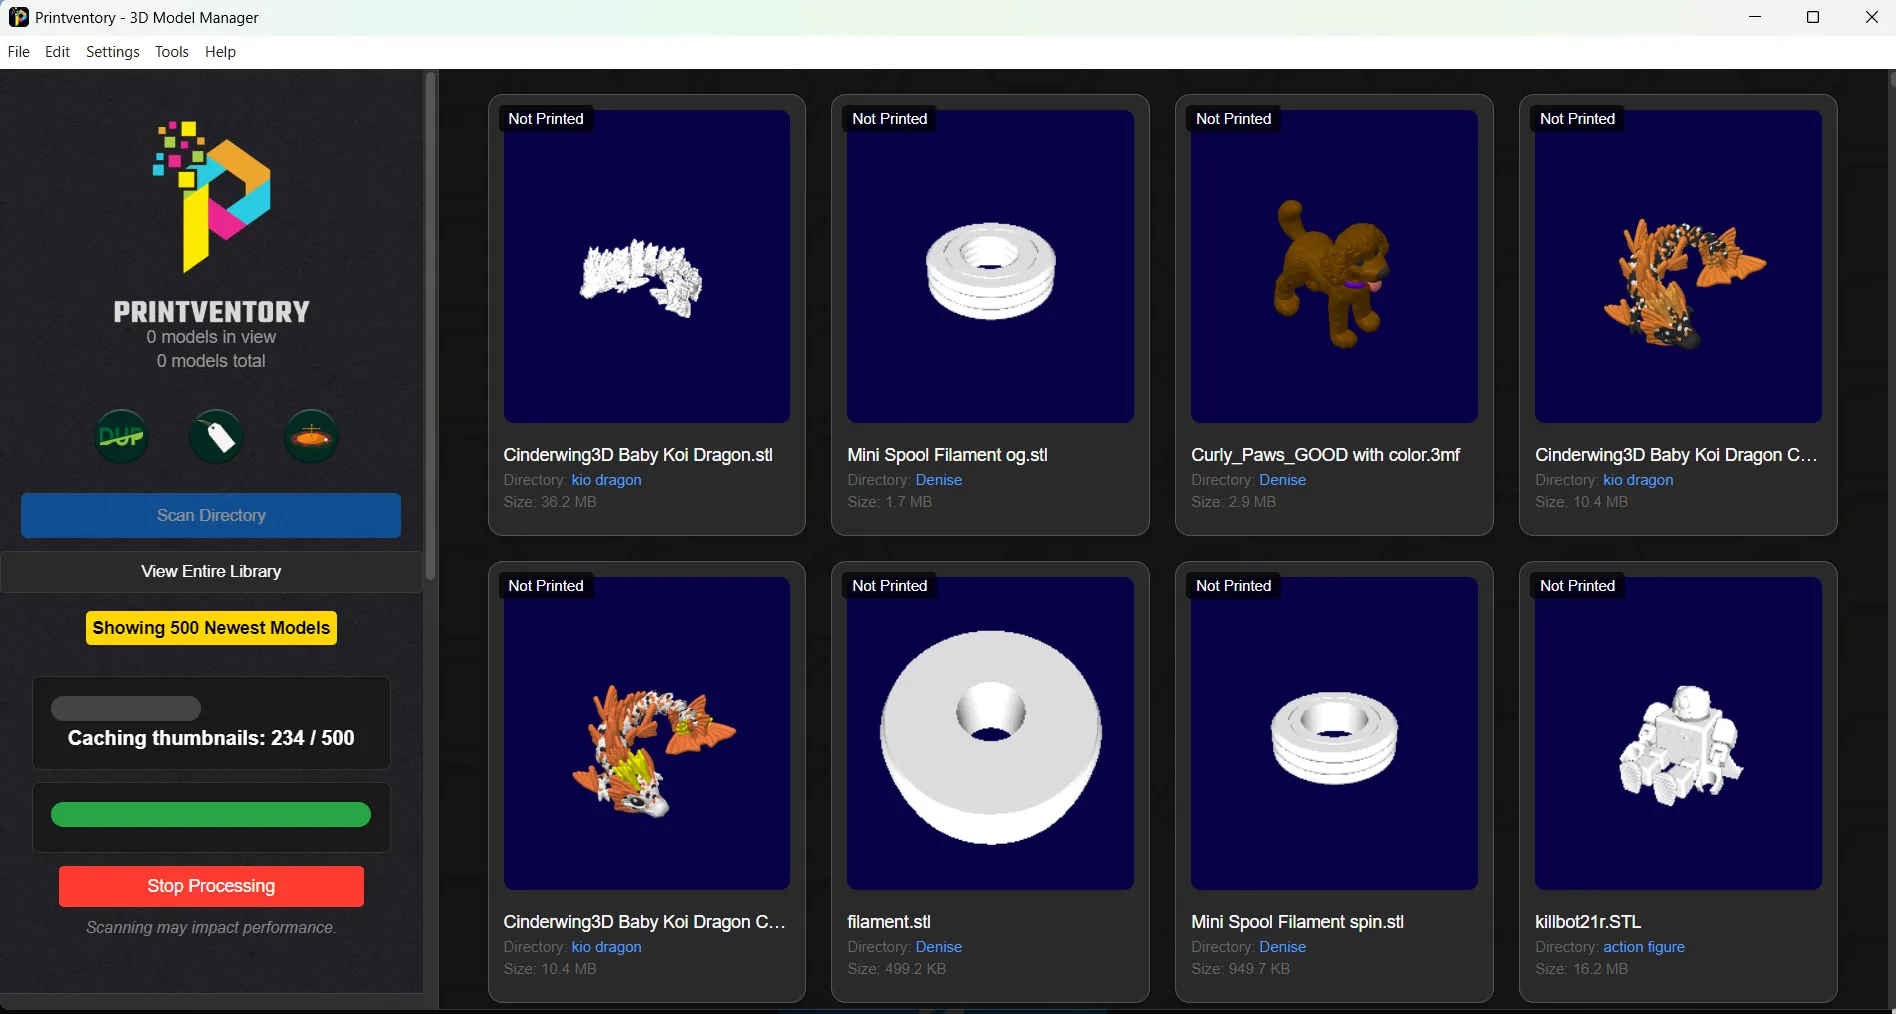Select the Mini Spool Filament spin.stl thumbnail

click(x=1334, y=733)
